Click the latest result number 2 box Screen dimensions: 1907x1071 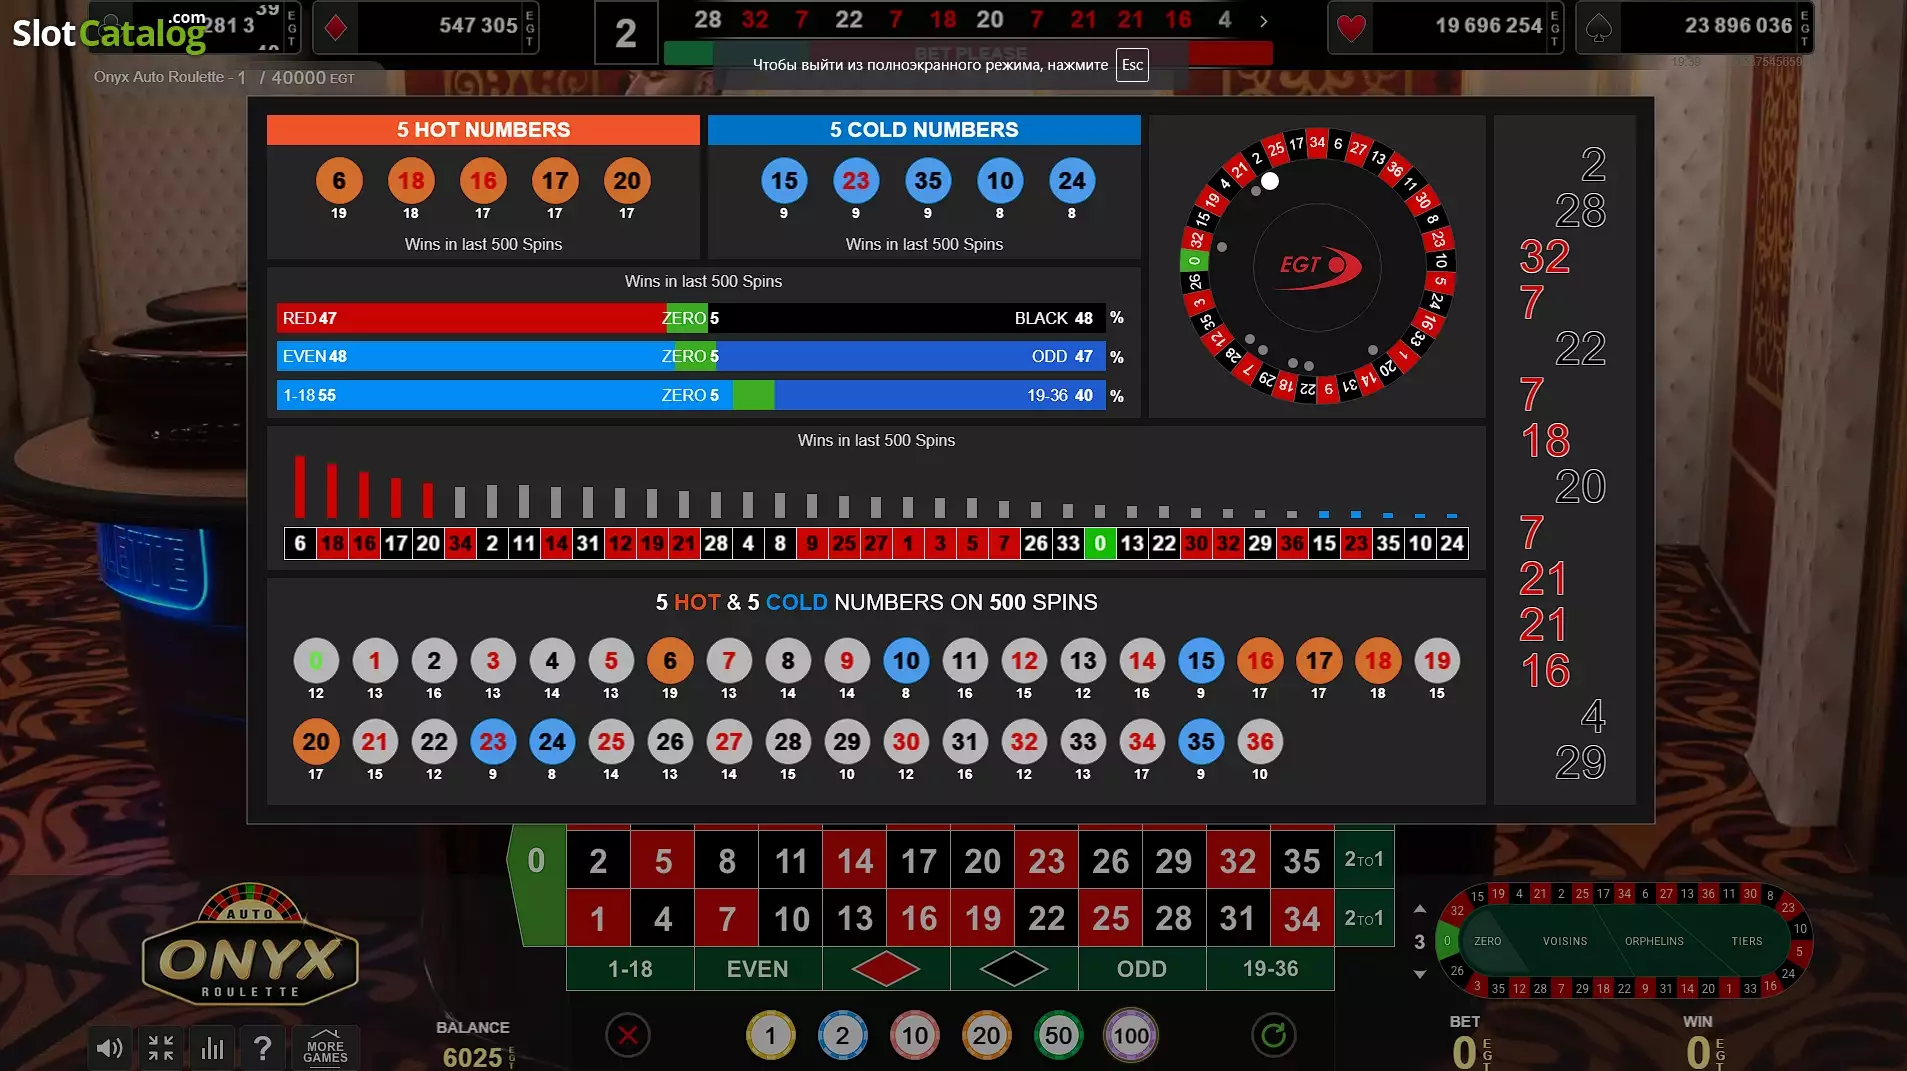pos(626,33)
